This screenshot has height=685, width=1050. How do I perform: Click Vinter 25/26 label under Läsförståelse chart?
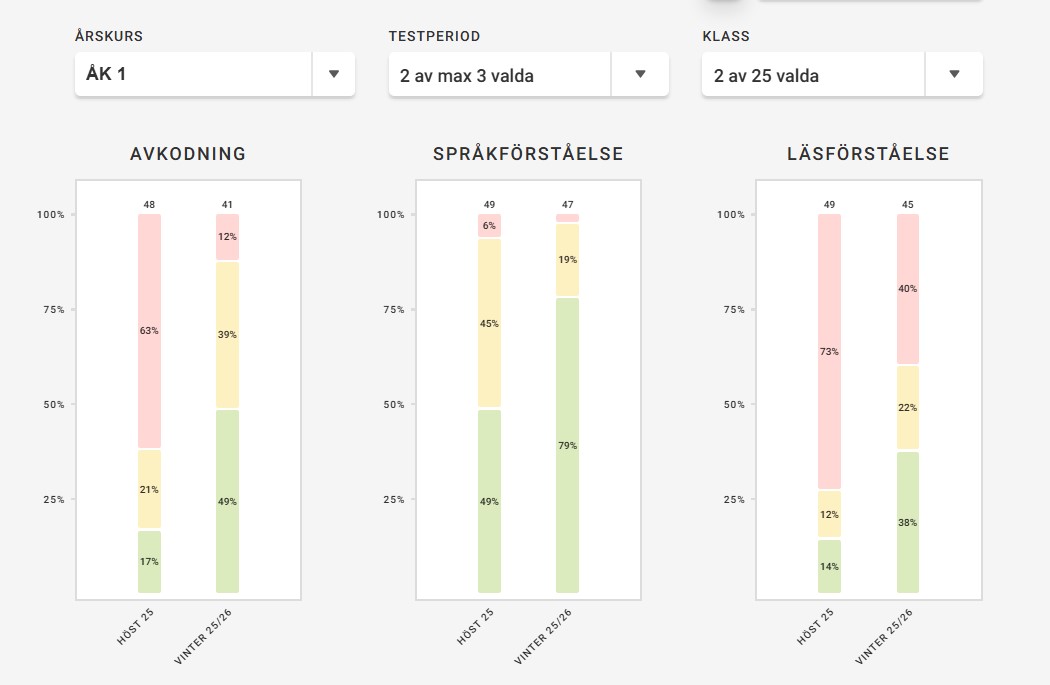[x=885, y=637]
